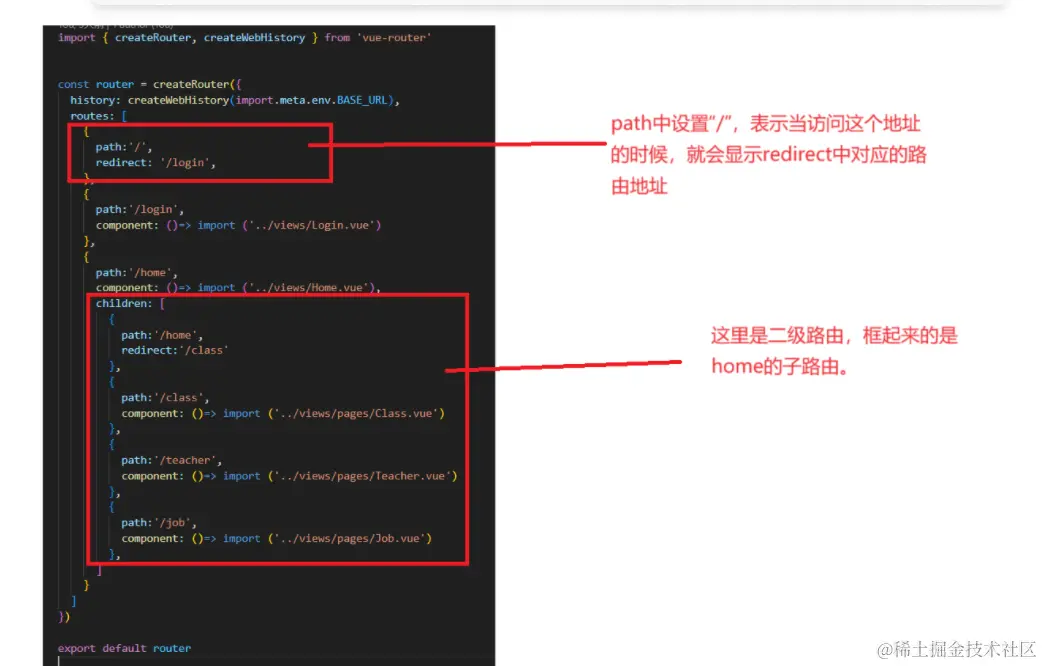Click the line path:'/class',
1043x666 pixels.
coord(165,398)
